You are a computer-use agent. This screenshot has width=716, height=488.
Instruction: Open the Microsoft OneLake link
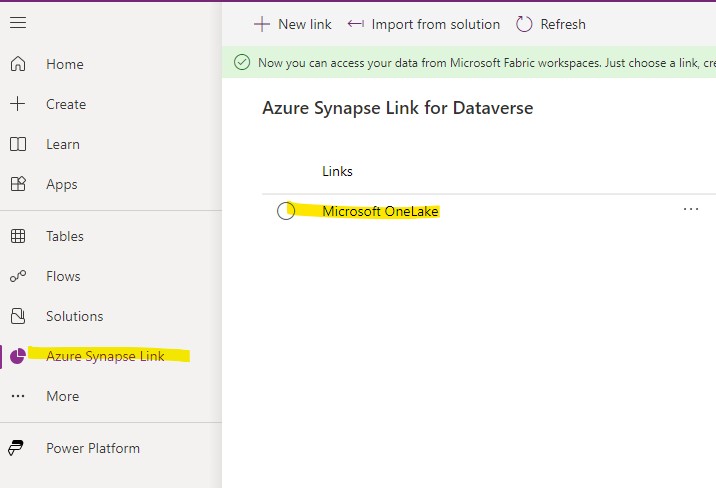coord(380,211)
